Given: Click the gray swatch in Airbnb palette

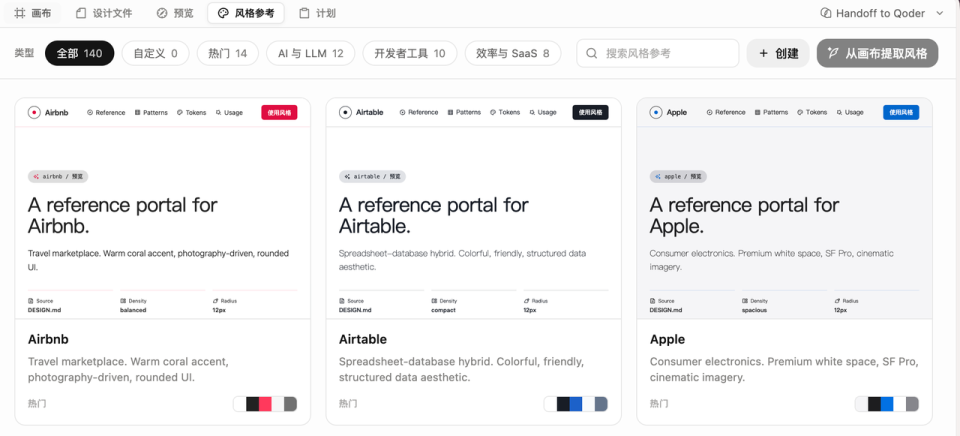Looking at the screenshot, I should point(291,404).
